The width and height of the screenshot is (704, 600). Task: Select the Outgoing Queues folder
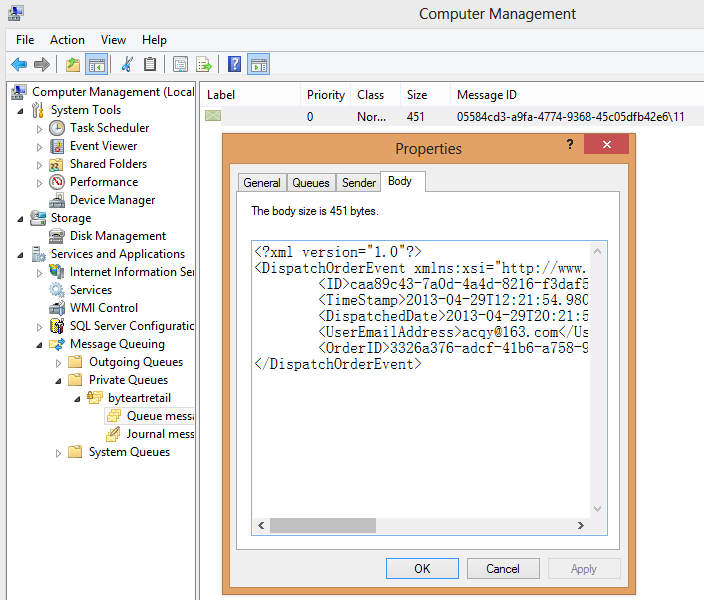(x=136, y=362)
